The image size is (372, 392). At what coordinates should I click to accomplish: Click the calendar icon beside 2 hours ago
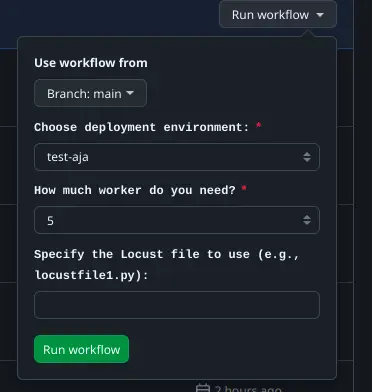[203, 389]
